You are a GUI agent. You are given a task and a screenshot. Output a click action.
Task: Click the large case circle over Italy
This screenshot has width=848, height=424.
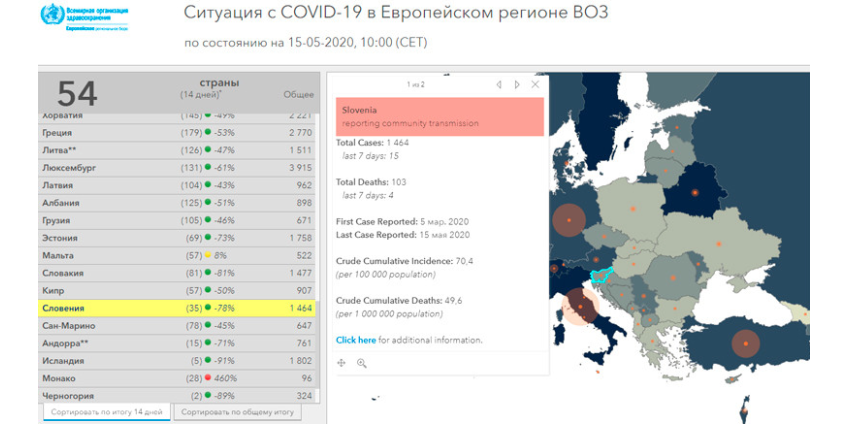click(x=580, y=307)
